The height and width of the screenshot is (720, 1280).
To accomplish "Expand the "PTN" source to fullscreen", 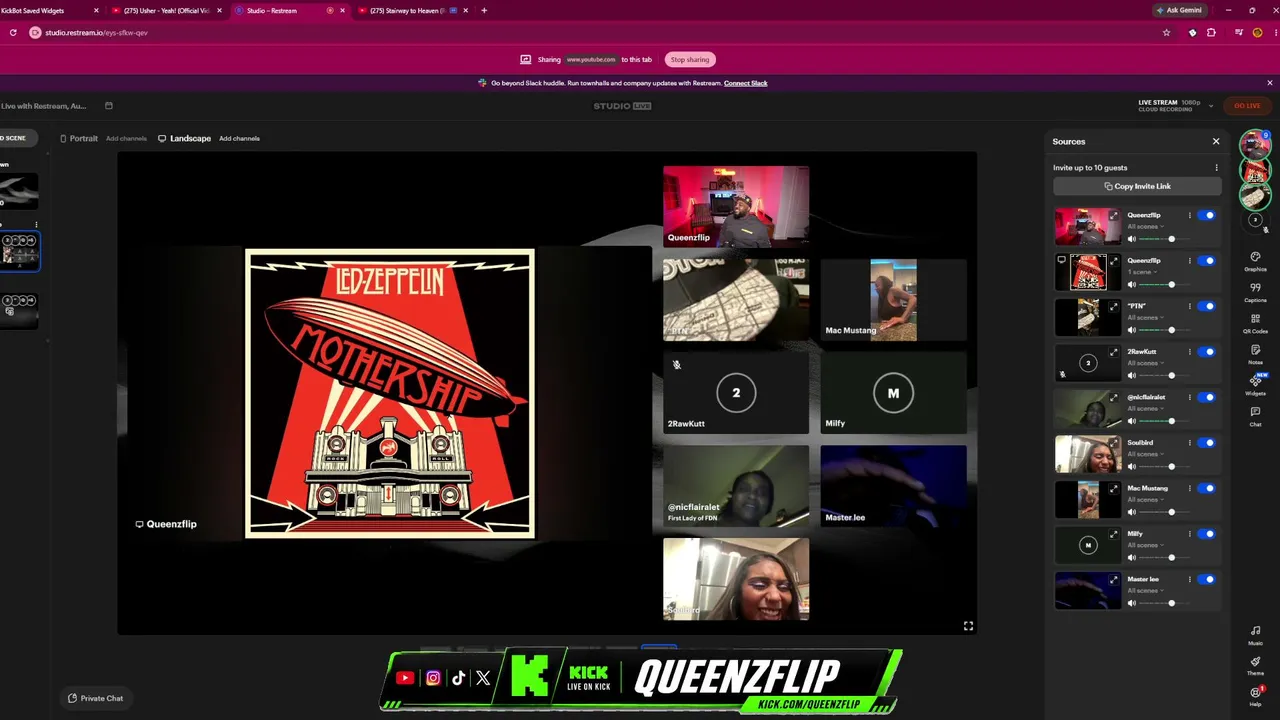I will 1114,306.
